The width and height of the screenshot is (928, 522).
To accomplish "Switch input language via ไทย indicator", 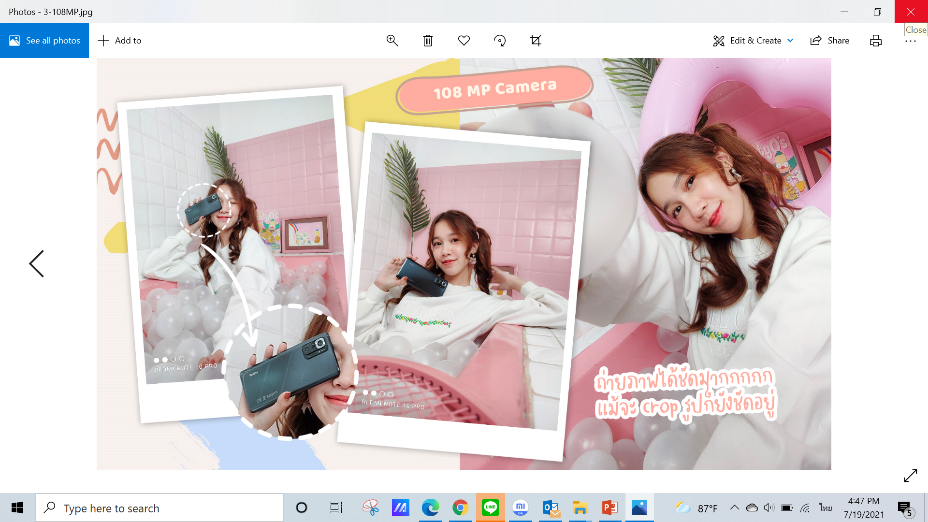I will 826,508.
